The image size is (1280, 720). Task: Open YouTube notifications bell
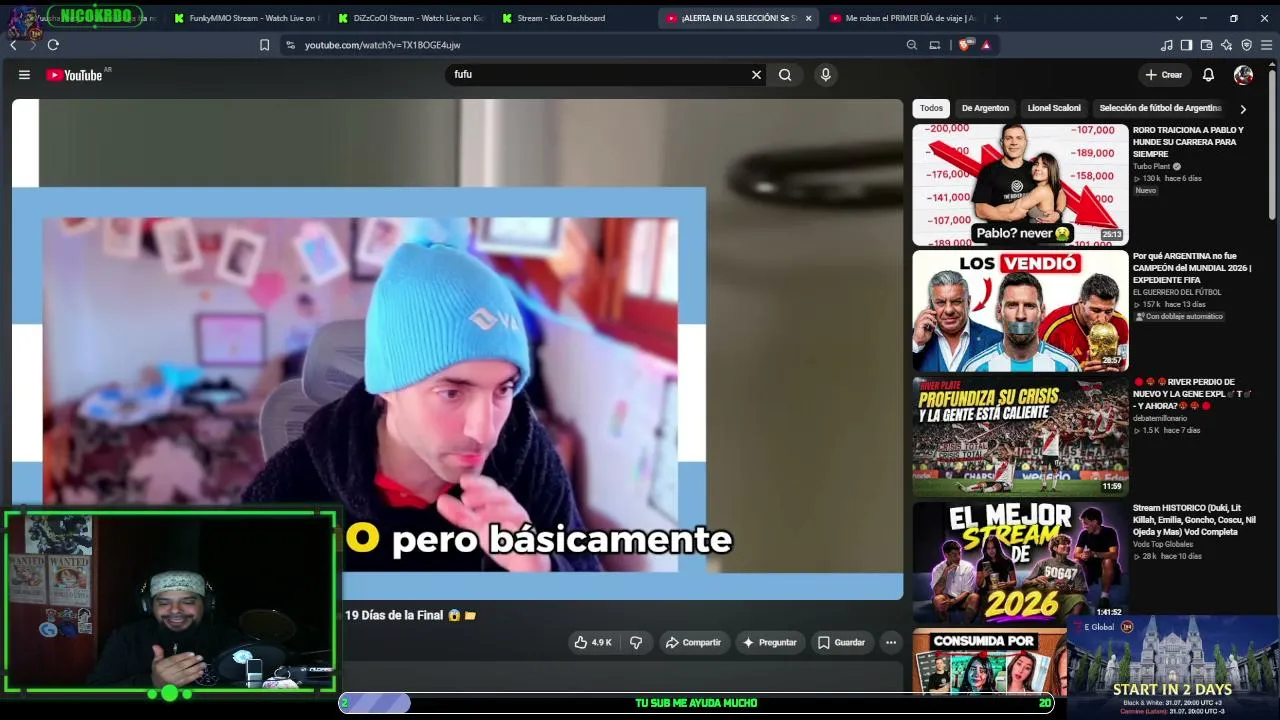click(1208, 75)
